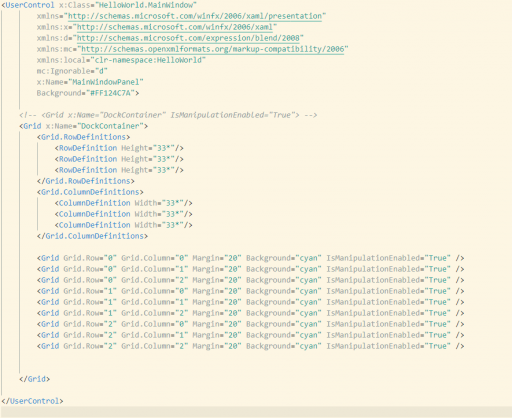The width and height of the screenshot is (512, 418).
Task: Click the Grid line with Row 1, Column 0
Action: pos(250,291)
